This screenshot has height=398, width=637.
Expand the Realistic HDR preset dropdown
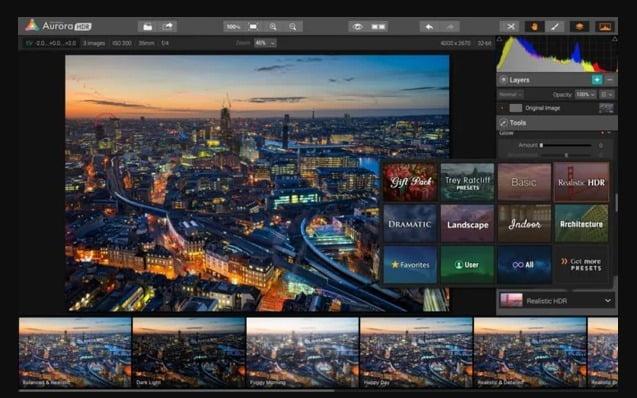[557, 301]
